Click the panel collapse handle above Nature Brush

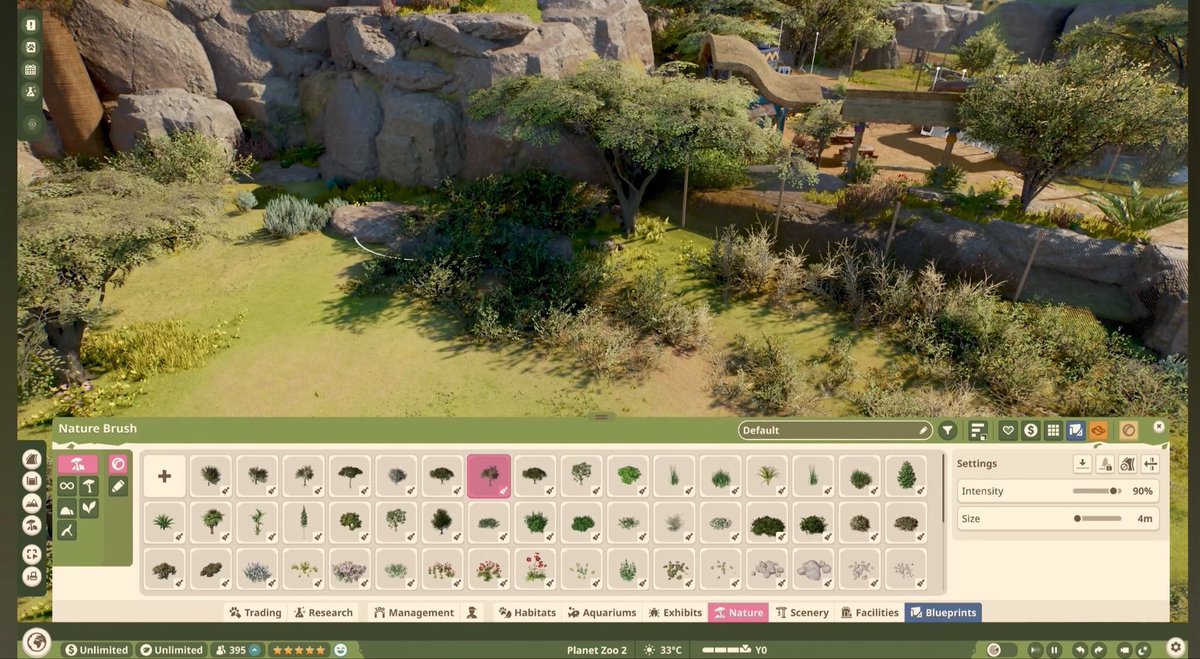601,416
